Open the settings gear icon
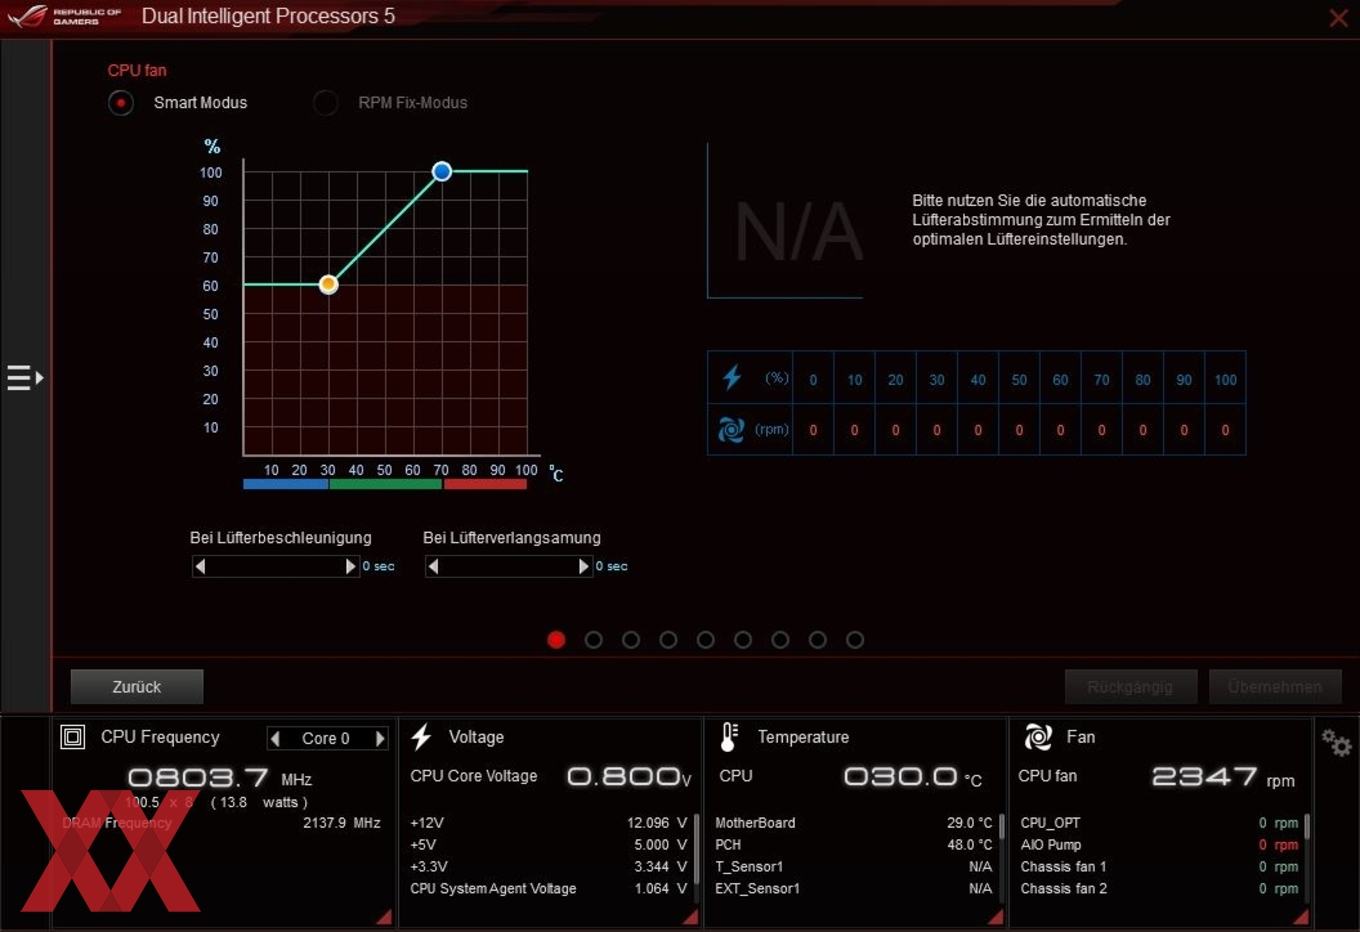This screenshot has height=932, width=1360. 1336,742
